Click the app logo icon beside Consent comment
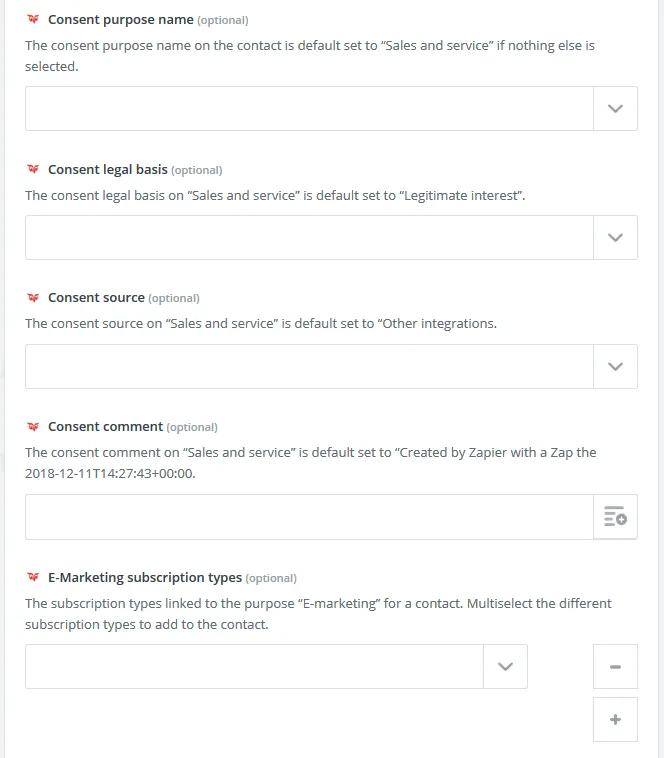Image resolution: width=664 pixels, height=758 pixels. pyautogui.click(x=33, y=427)
